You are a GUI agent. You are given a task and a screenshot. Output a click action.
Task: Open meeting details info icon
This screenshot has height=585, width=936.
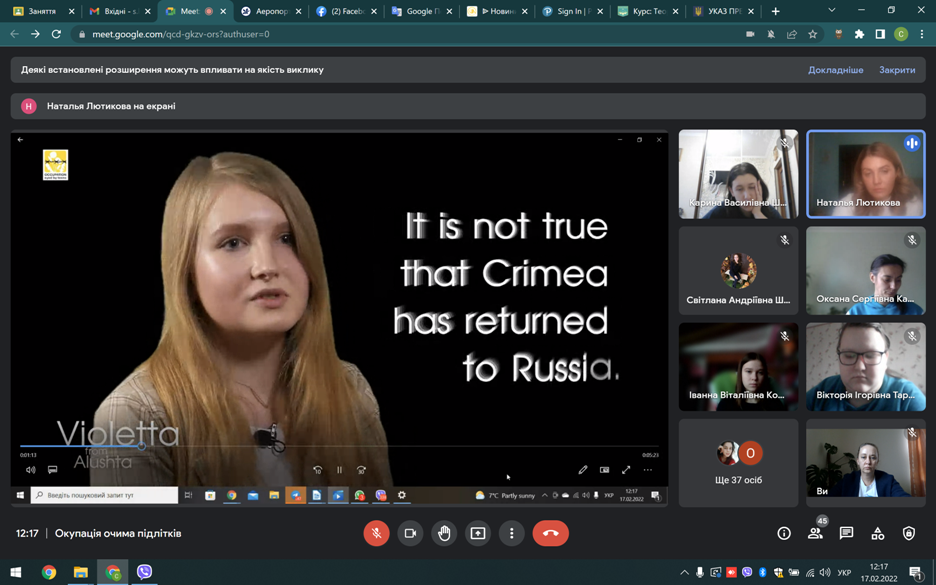coord(784,534)
